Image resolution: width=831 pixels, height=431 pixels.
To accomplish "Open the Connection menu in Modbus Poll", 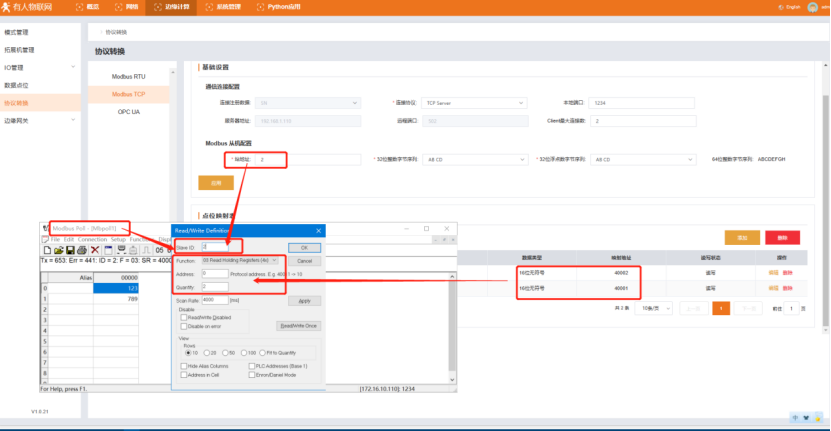I will 92,240.
